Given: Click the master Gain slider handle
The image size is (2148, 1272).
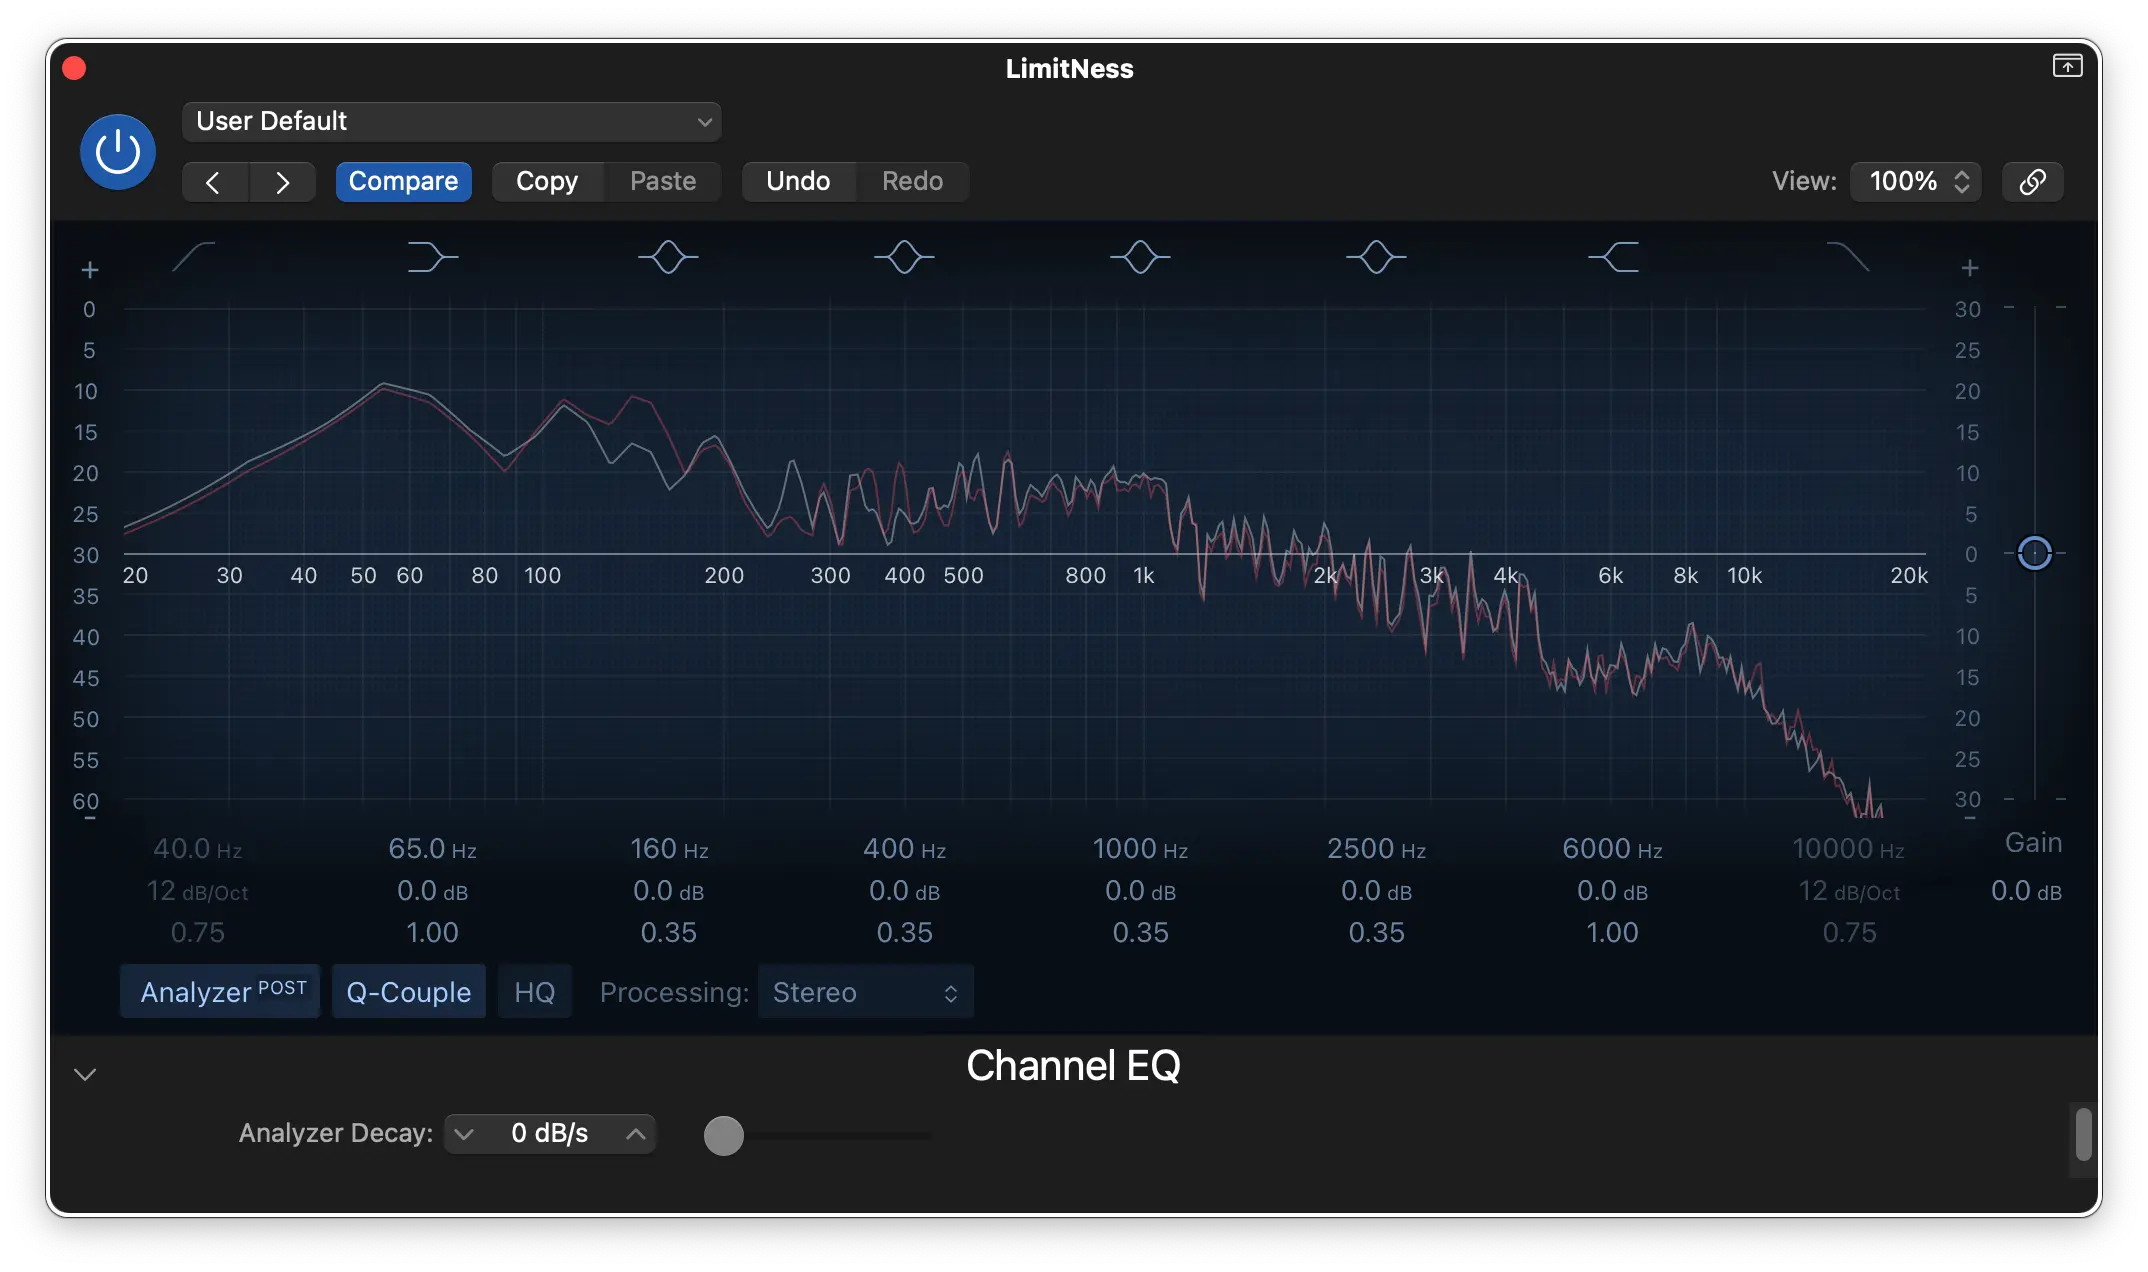Looking at the screenshot, I should pyautogui.click(x=2034, y=553).
